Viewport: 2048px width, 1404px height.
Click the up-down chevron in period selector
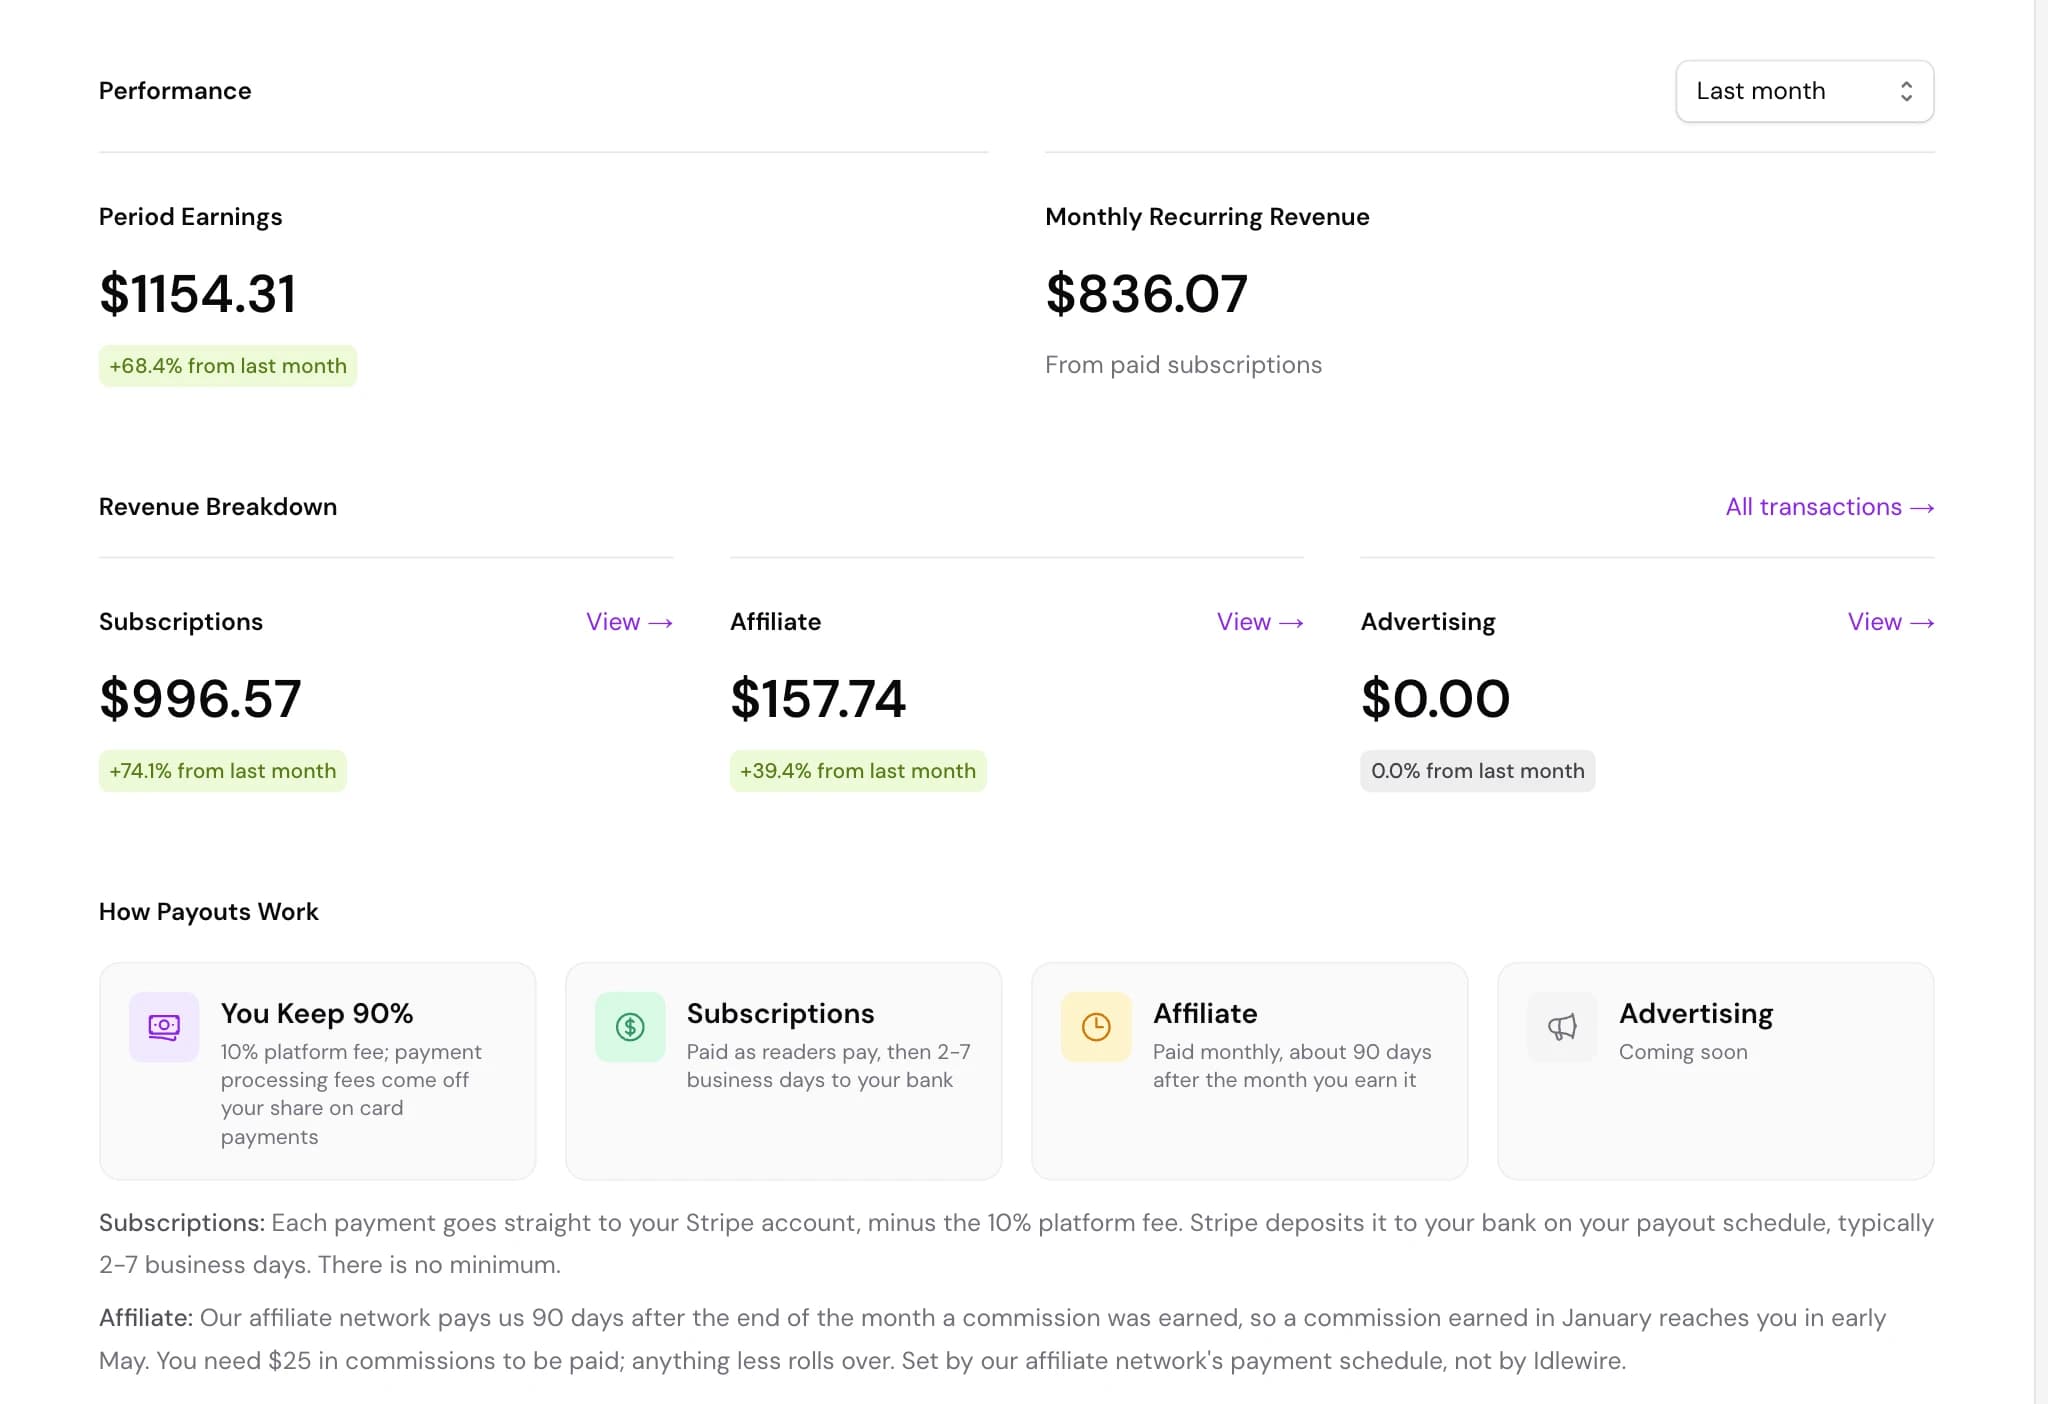pyautogui.click(x=1906, y=91)
